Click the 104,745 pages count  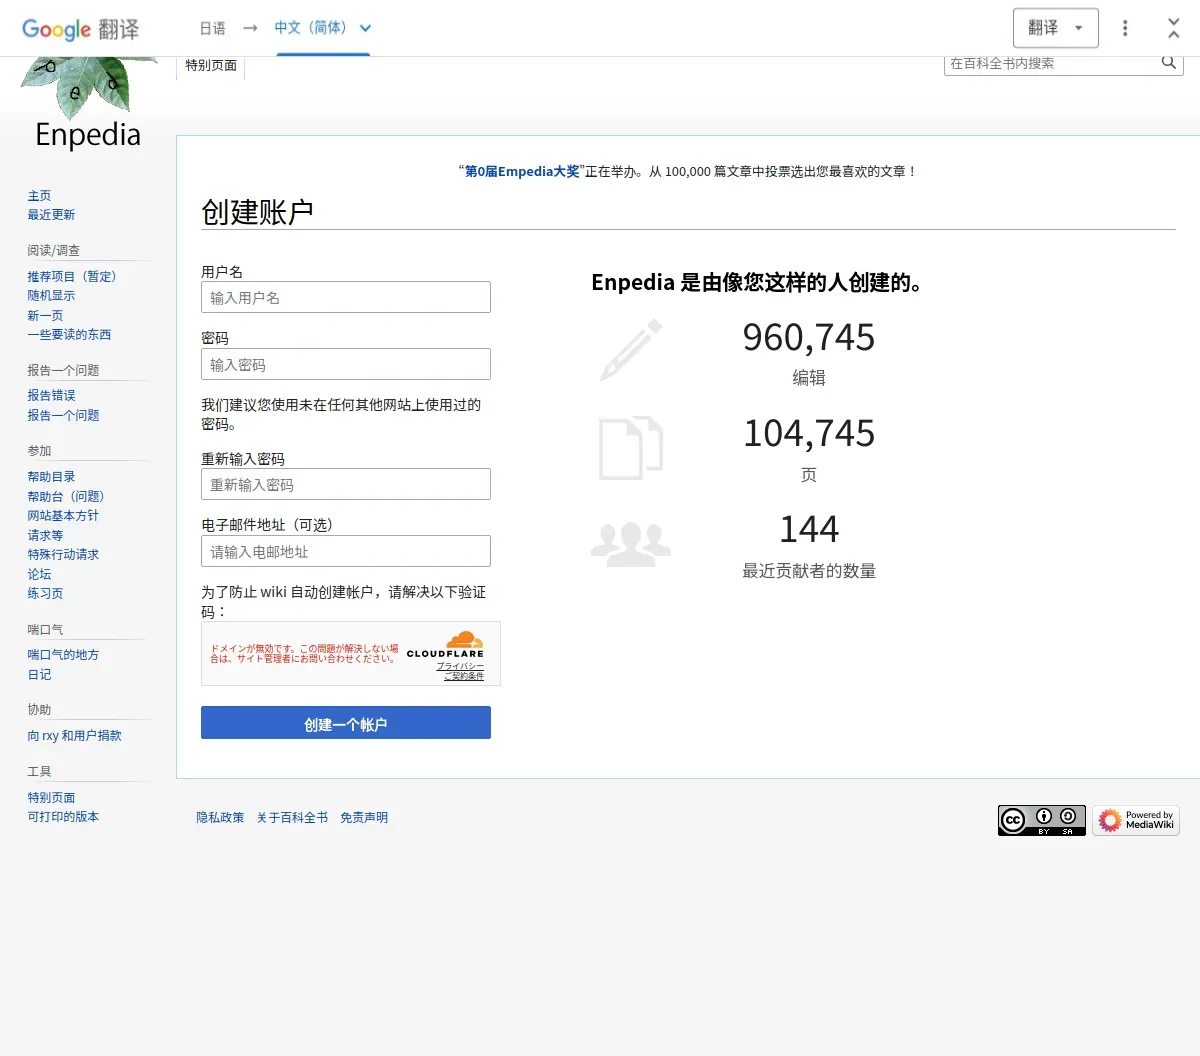click(809, 434)
